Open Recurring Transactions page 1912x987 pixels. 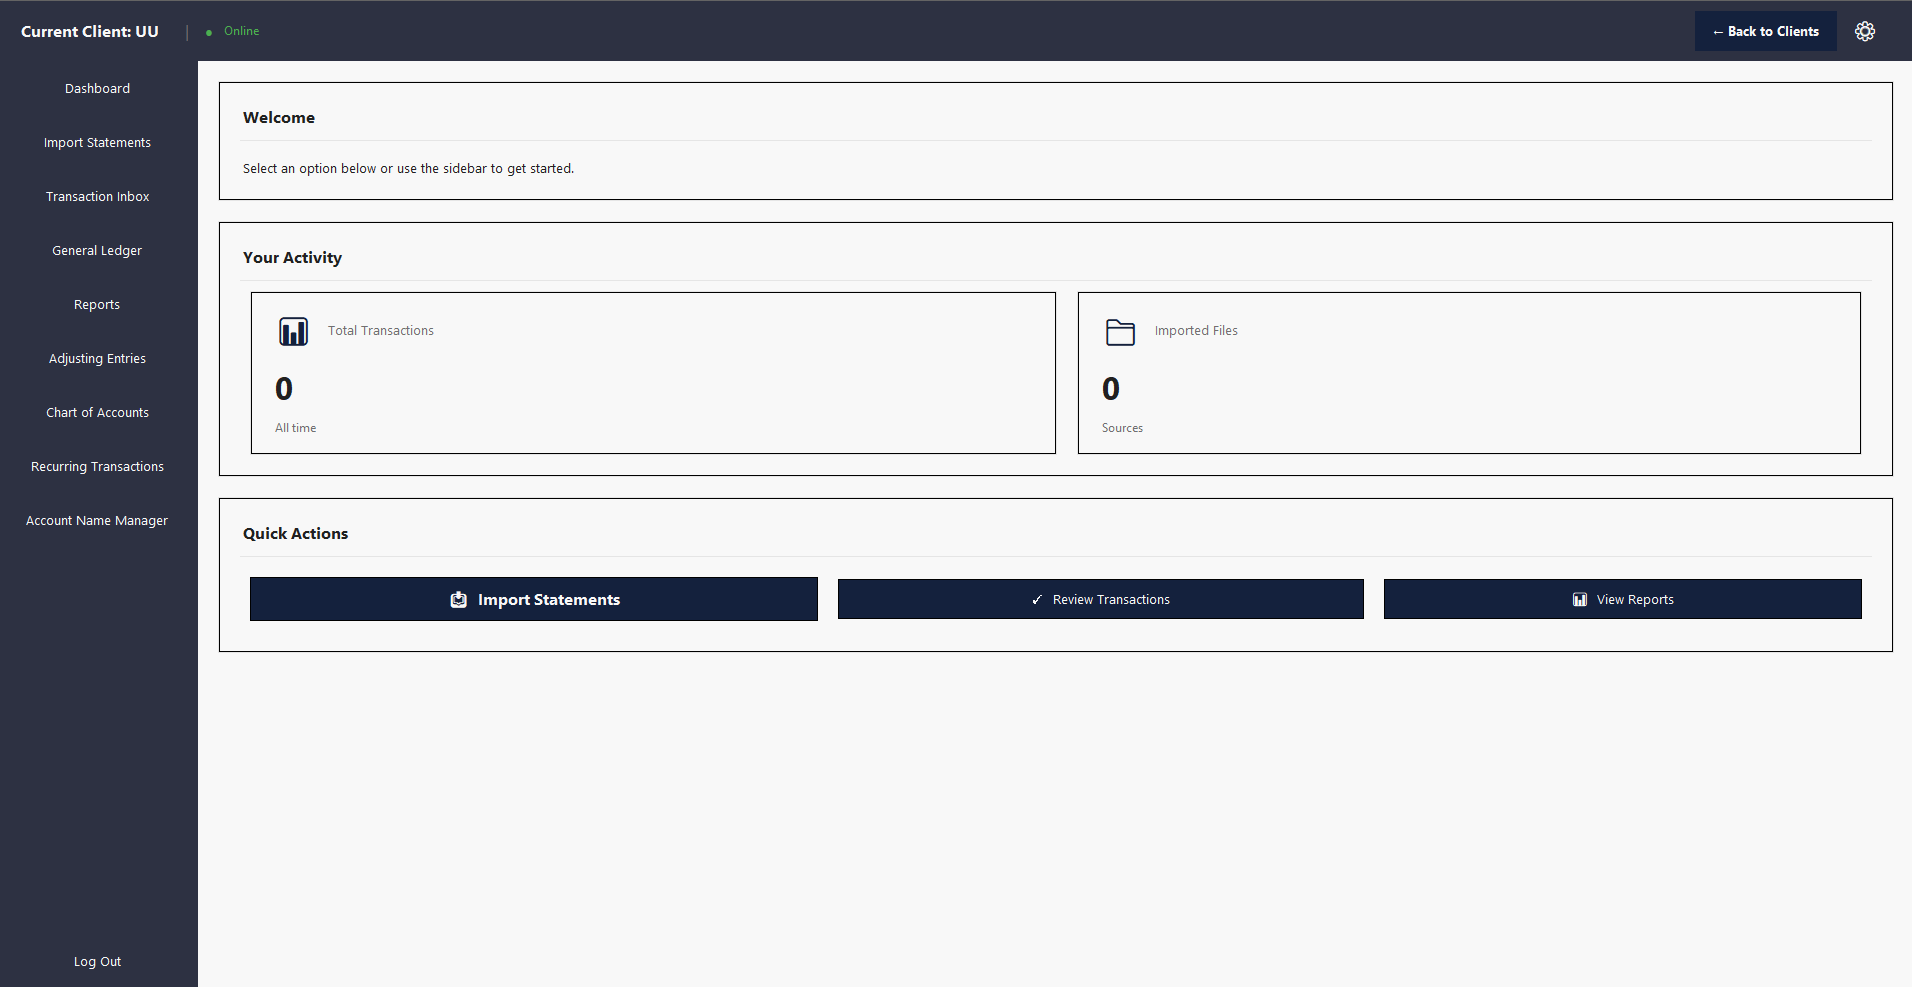[97, 466]
